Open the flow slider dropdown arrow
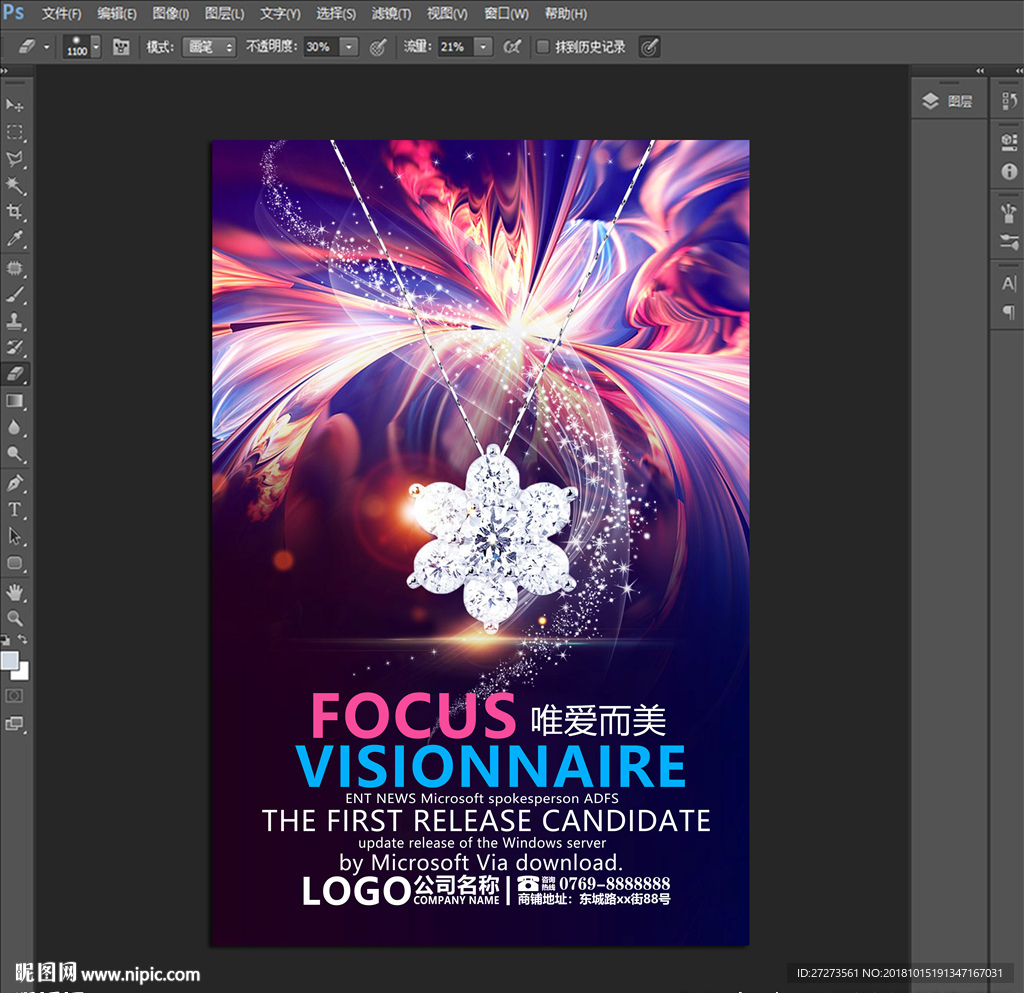The image size is (1024, 993). [483, 46]
